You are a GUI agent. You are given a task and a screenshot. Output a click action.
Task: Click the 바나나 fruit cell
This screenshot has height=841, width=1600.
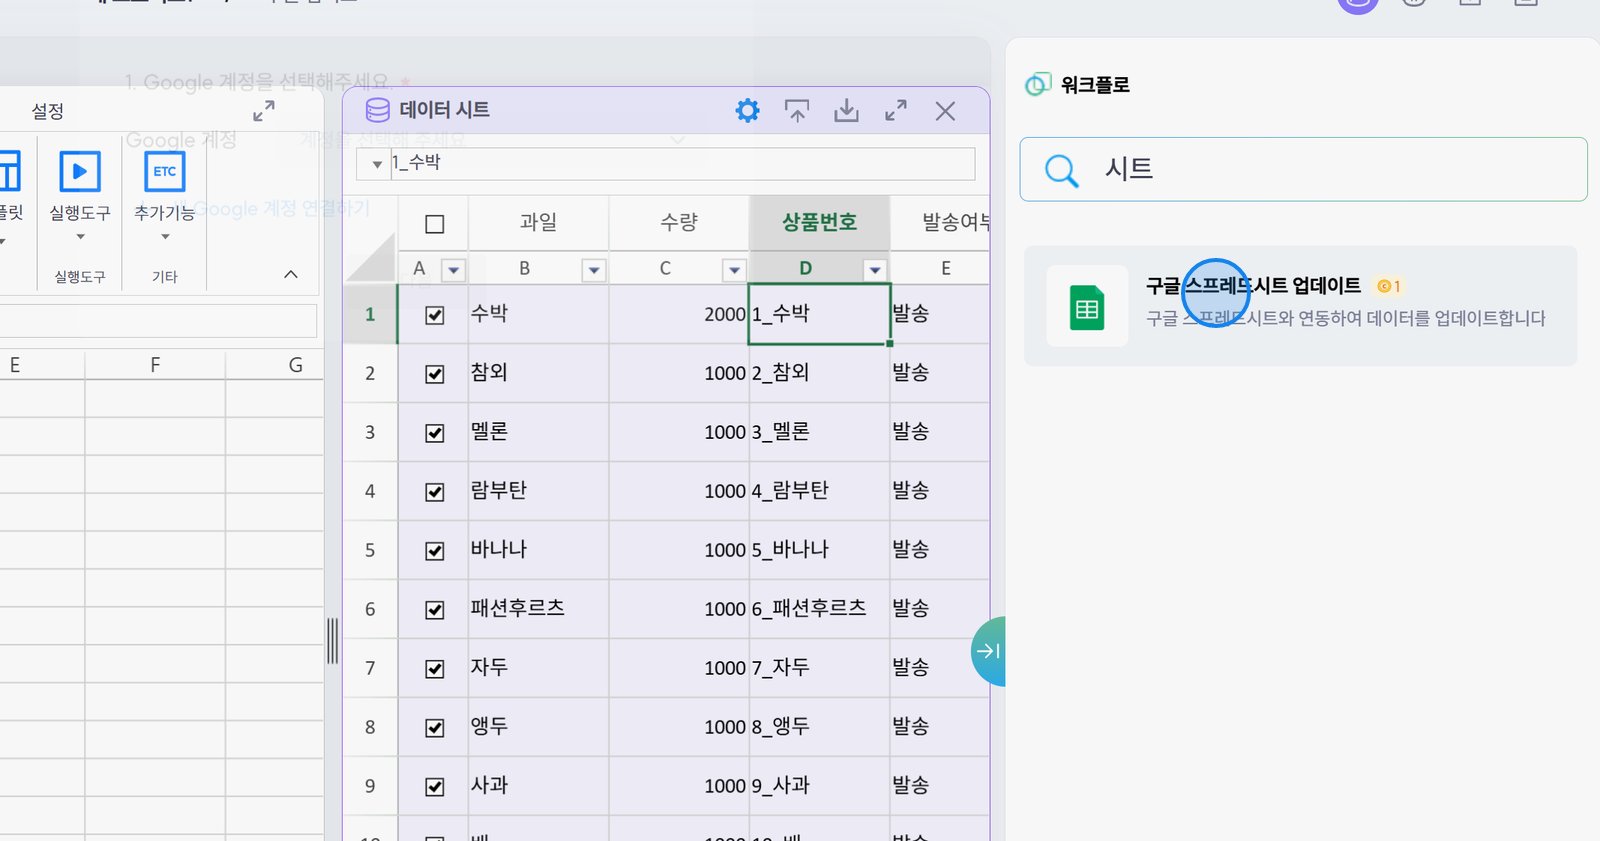[538, 550]
